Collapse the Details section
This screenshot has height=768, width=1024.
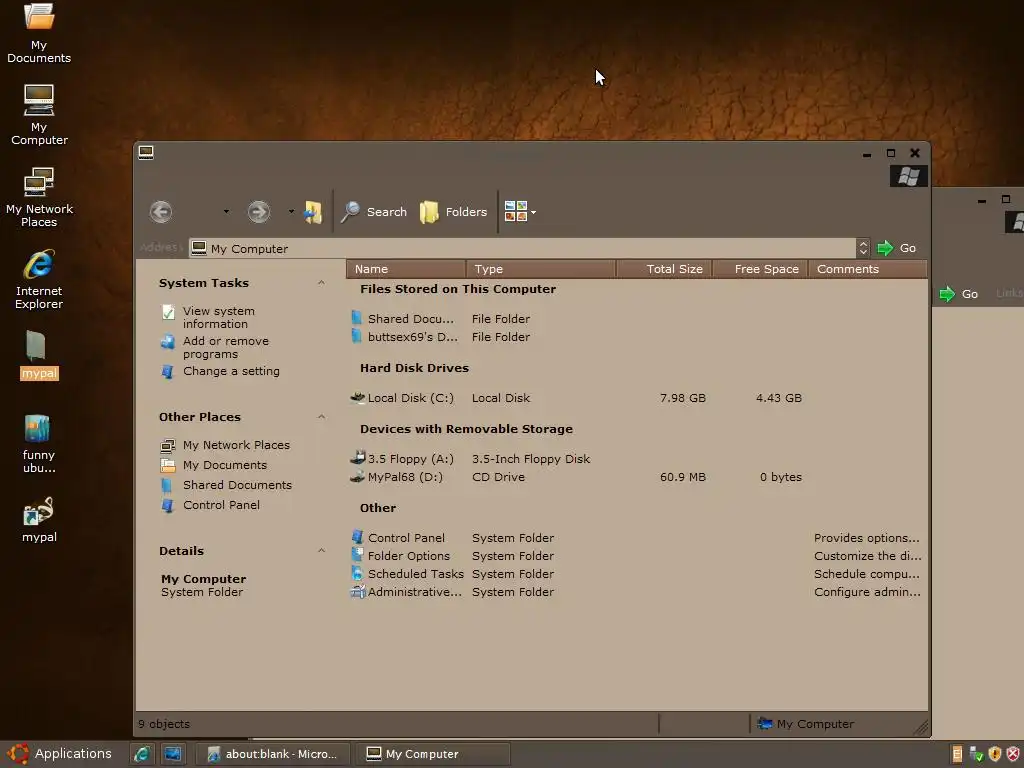pos(321,551)
